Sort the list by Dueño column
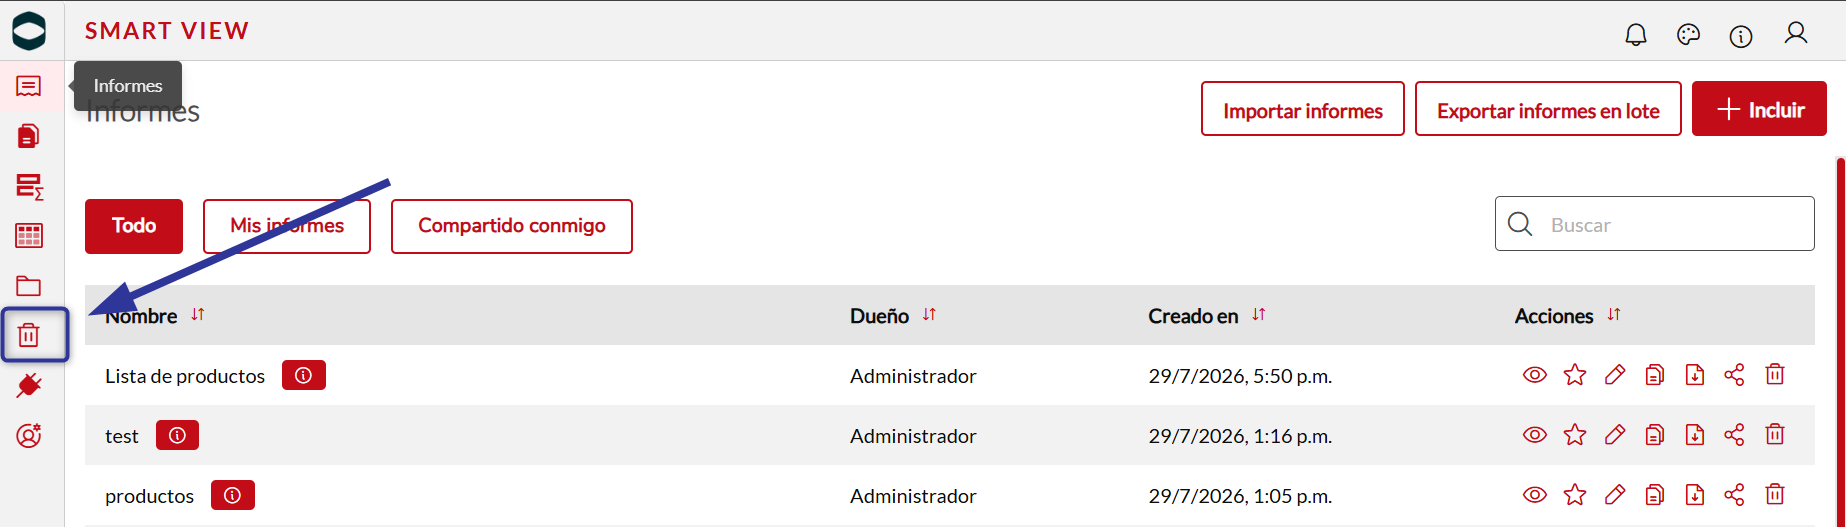Image resolution: width=1846 pixels, height=527 pixels. click(x=929, y=315)
